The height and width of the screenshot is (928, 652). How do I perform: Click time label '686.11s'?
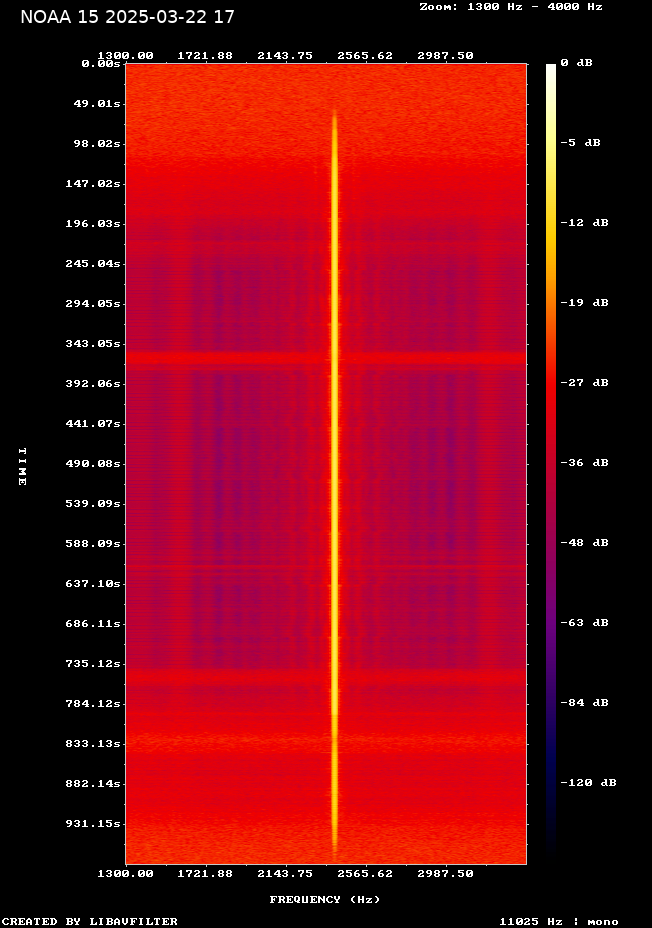(93, 624)
